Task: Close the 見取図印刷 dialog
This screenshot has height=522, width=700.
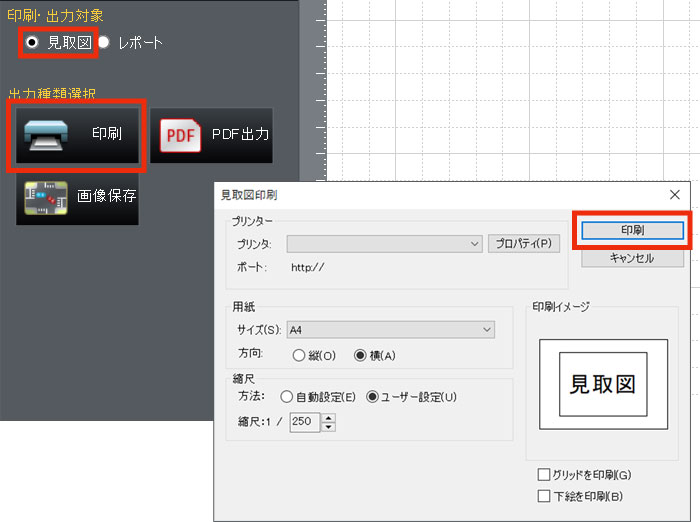Action: pyautogui.click(x=675, y=195)
